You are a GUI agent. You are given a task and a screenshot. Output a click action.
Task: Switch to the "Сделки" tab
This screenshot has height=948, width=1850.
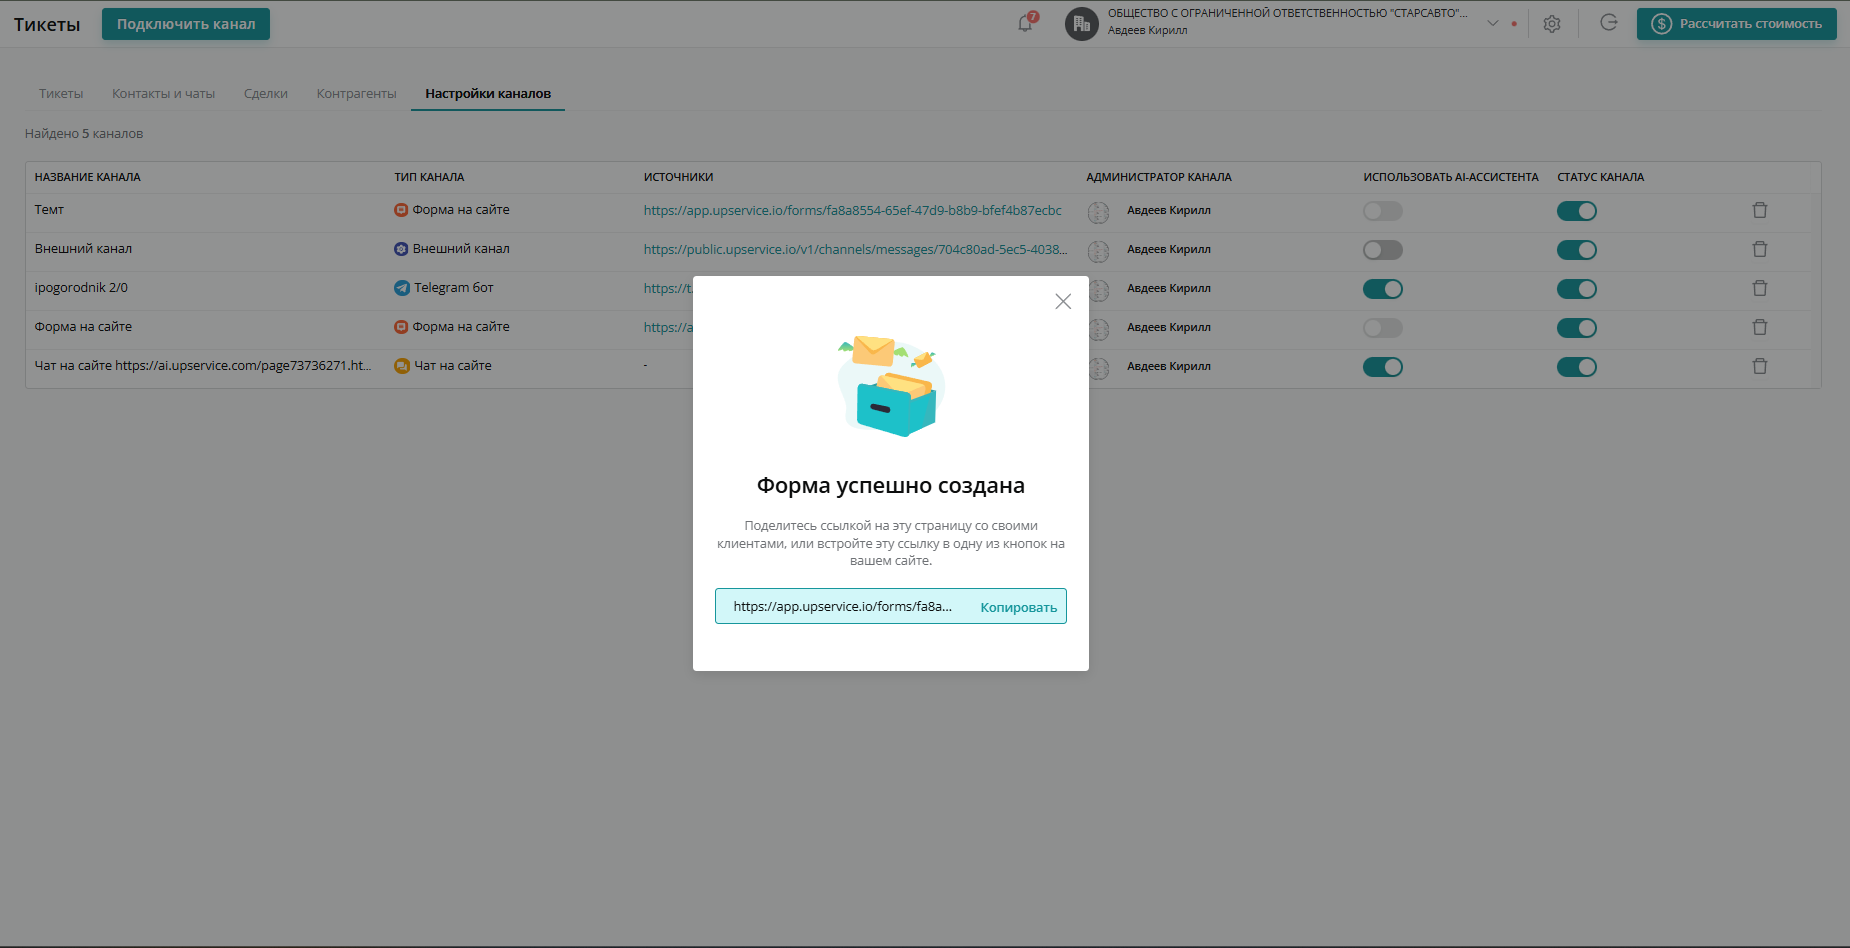pos(265,93)
